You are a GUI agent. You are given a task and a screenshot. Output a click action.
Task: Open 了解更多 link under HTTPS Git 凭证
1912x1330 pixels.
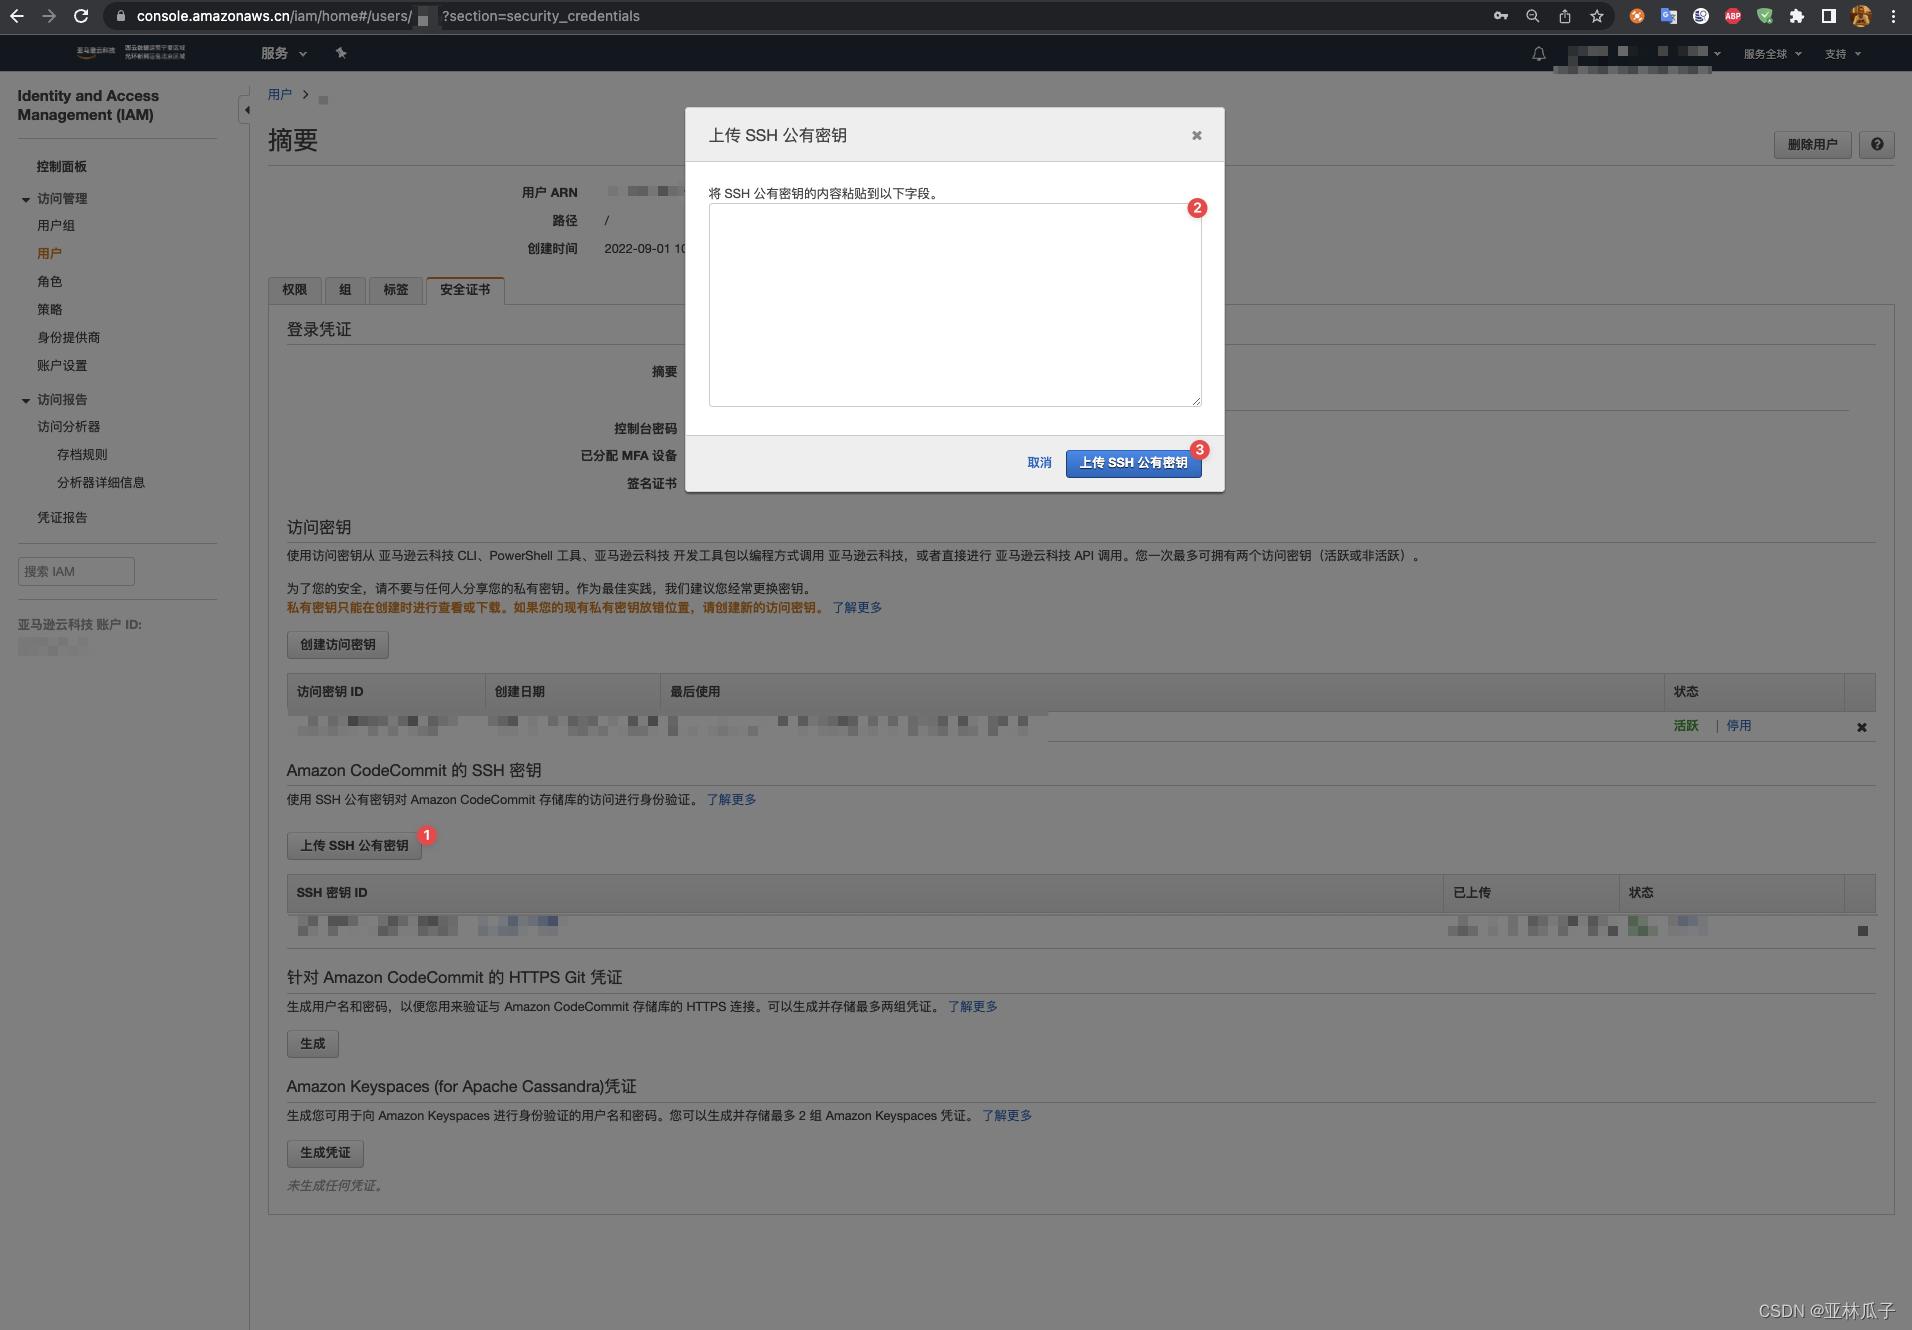[972, 1007]
